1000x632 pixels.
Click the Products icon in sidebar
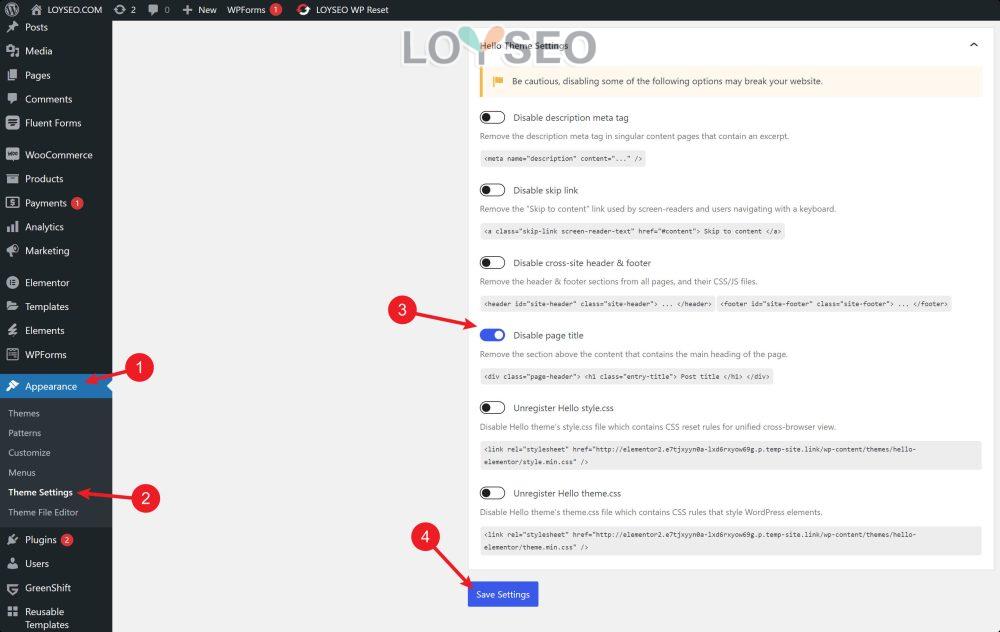[x=12, y=179]
